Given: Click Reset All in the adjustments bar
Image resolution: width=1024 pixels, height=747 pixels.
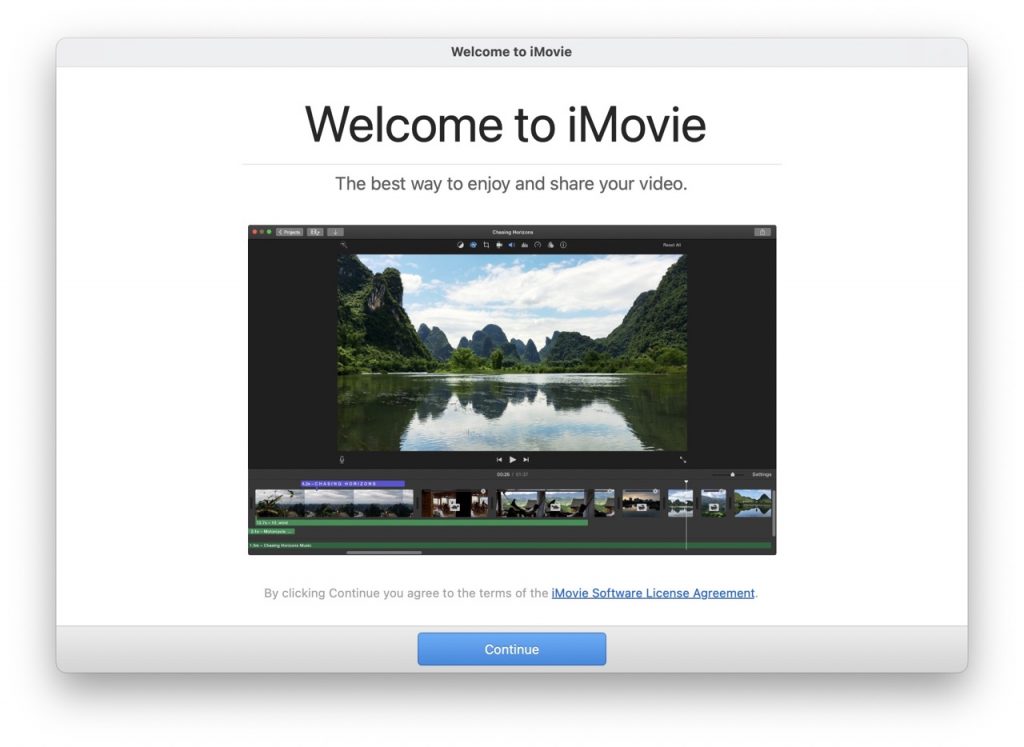Looking at the screenshot, I should tap(673, 244).
